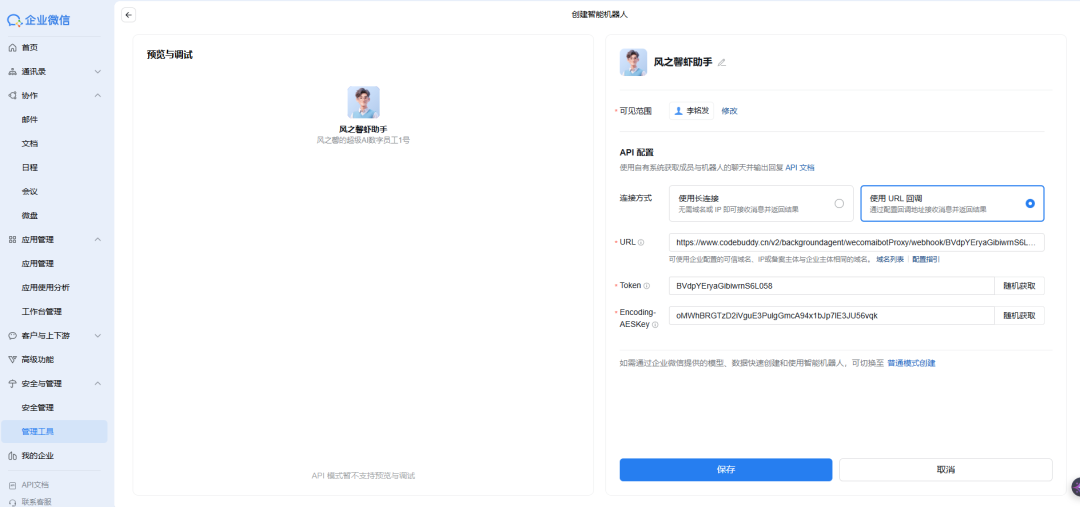Click the 客户与上下游 chat icon
1080x507 pixels.
tap(12, 335)
